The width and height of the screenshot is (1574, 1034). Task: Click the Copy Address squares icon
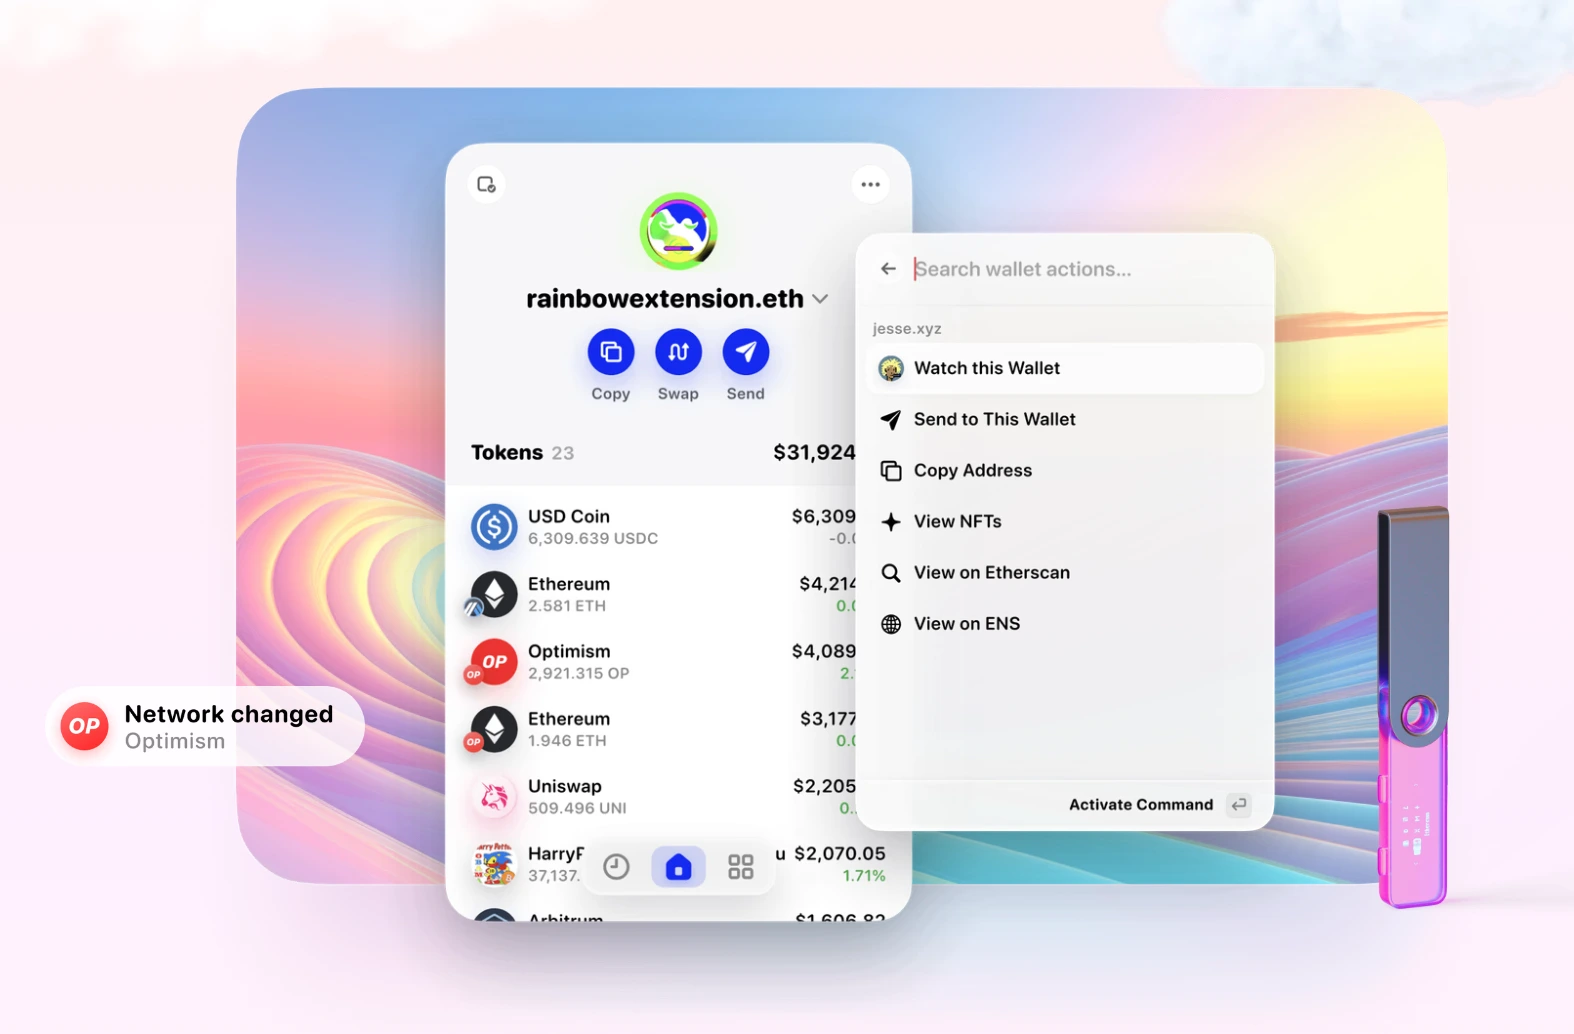click(x=890, y=470)
